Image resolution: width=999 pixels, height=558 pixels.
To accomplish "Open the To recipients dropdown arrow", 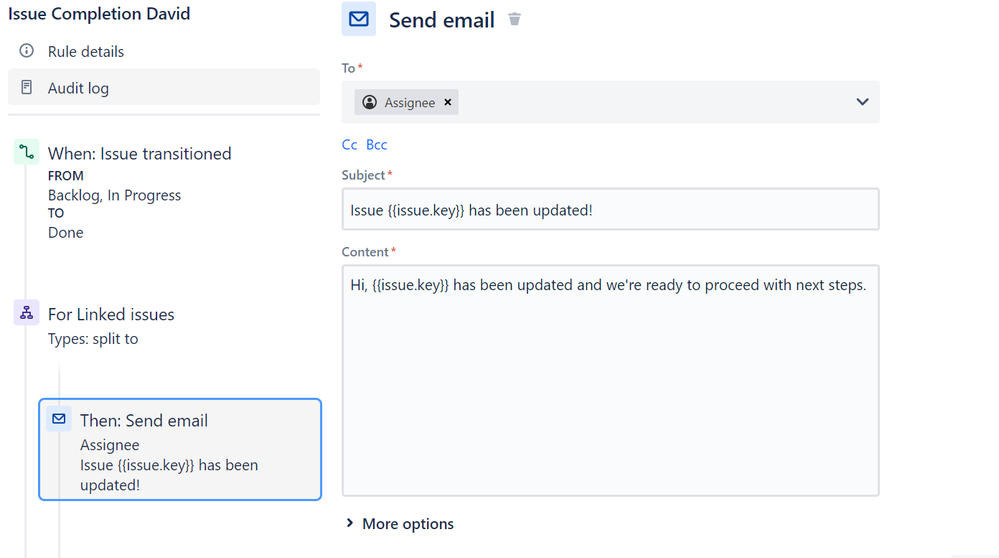I will [x=862, y=102].
